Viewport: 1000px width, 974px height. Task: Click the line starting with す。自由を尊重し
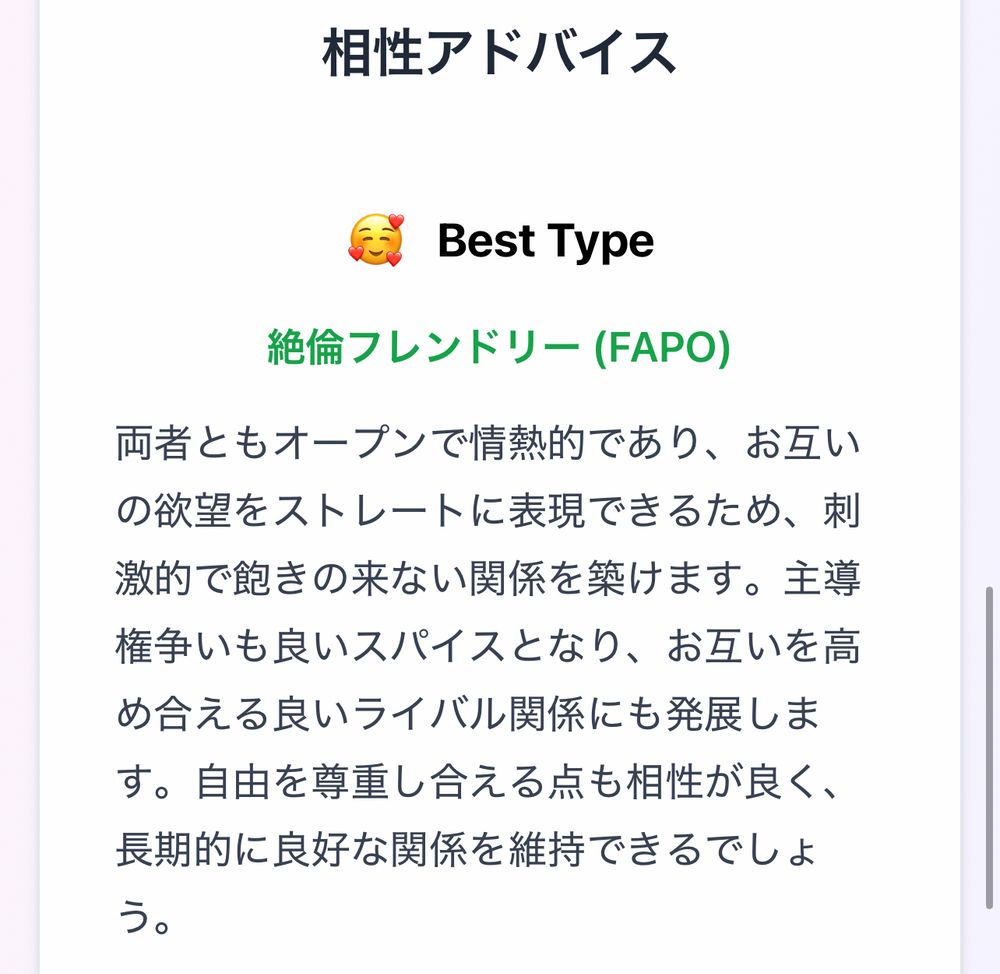click(477, 781)
